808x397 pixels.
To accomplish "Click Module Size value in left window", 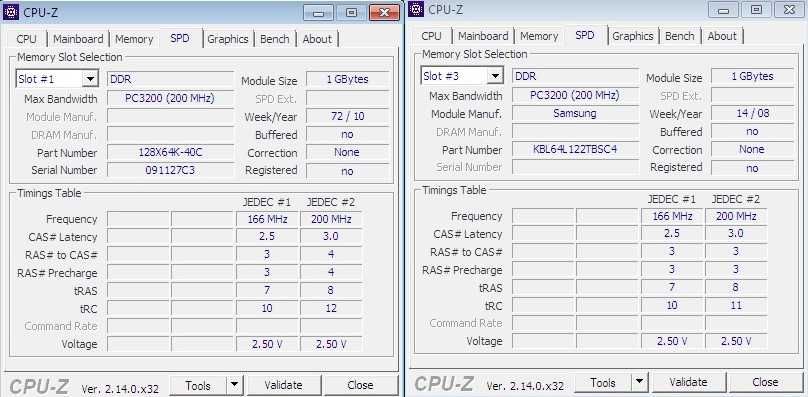I will 347,79.
